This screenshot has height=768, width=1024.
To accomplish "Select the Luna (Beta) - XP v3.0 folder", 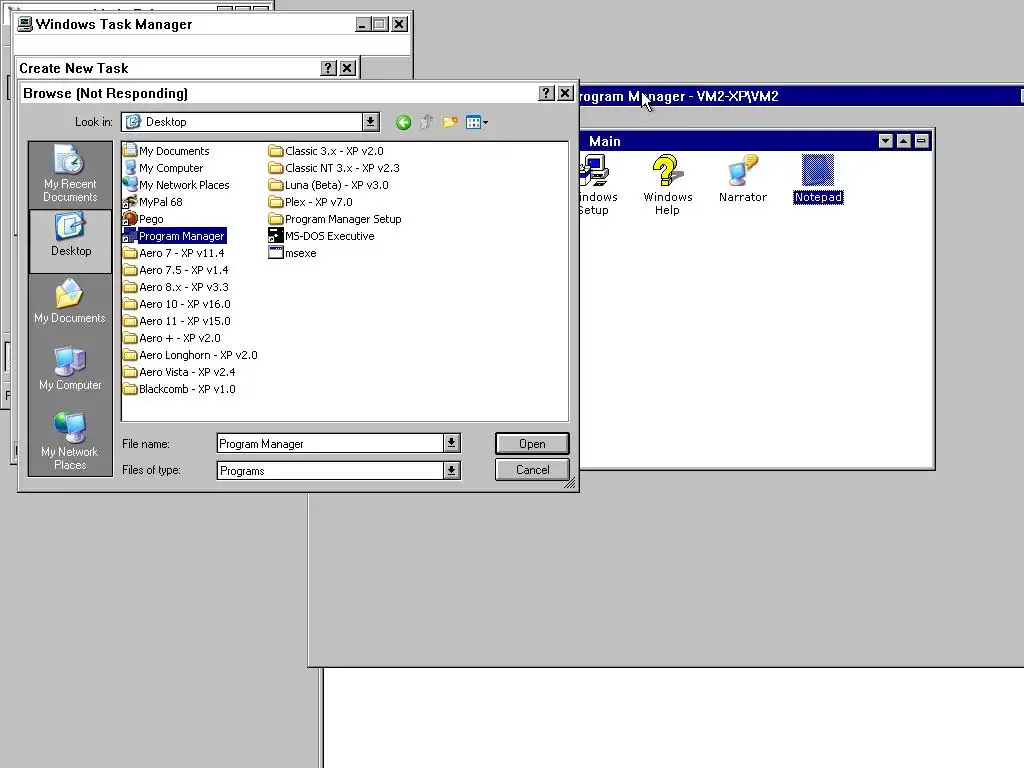I will tap(328, 185).
